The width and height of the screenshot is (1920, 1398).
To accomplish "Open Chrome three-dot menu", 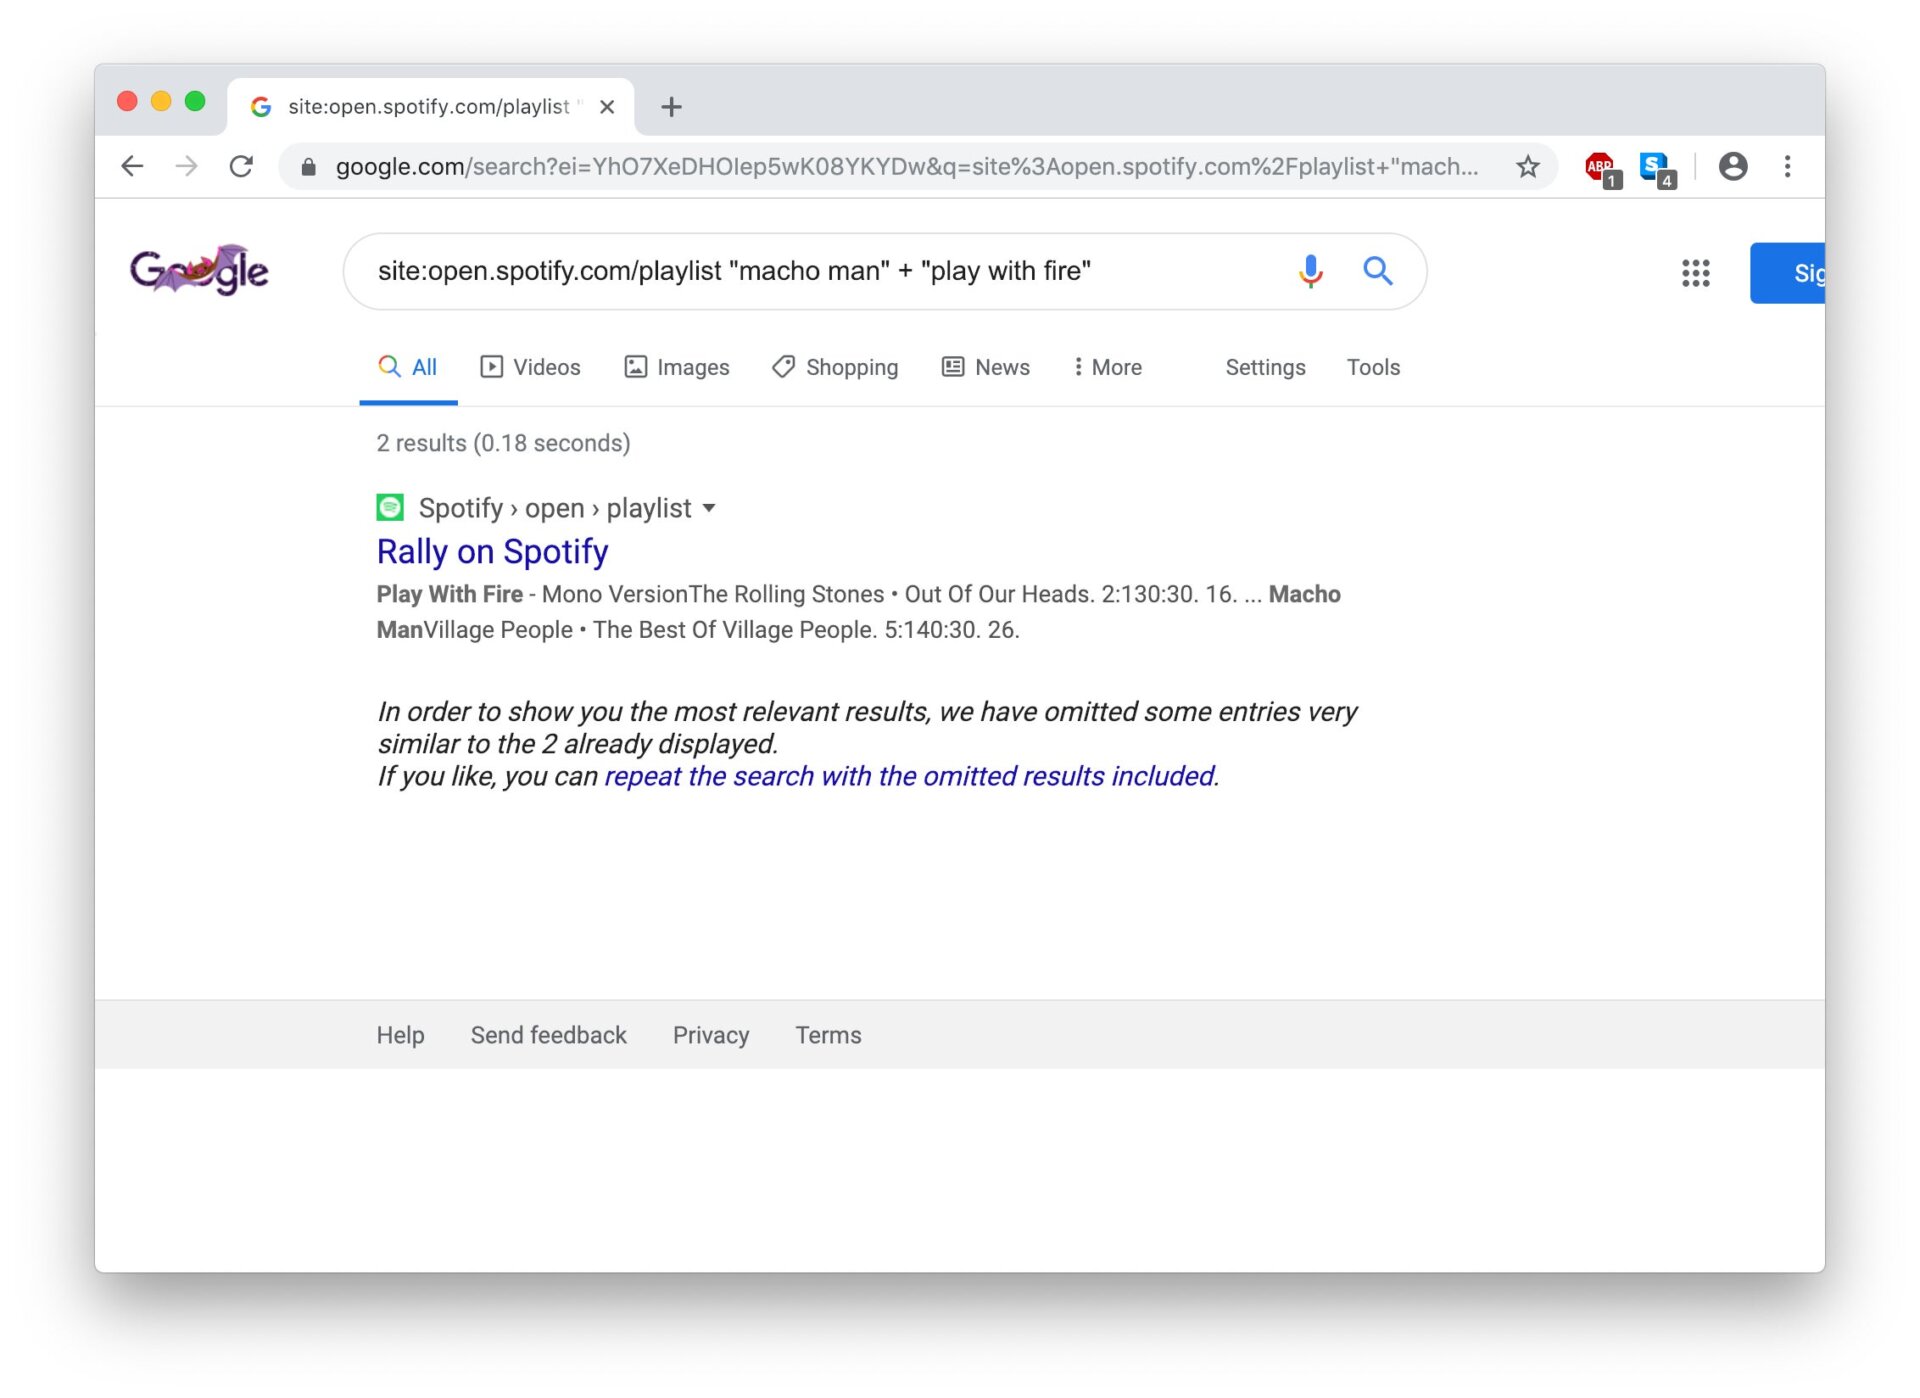I will point(1787,166).
